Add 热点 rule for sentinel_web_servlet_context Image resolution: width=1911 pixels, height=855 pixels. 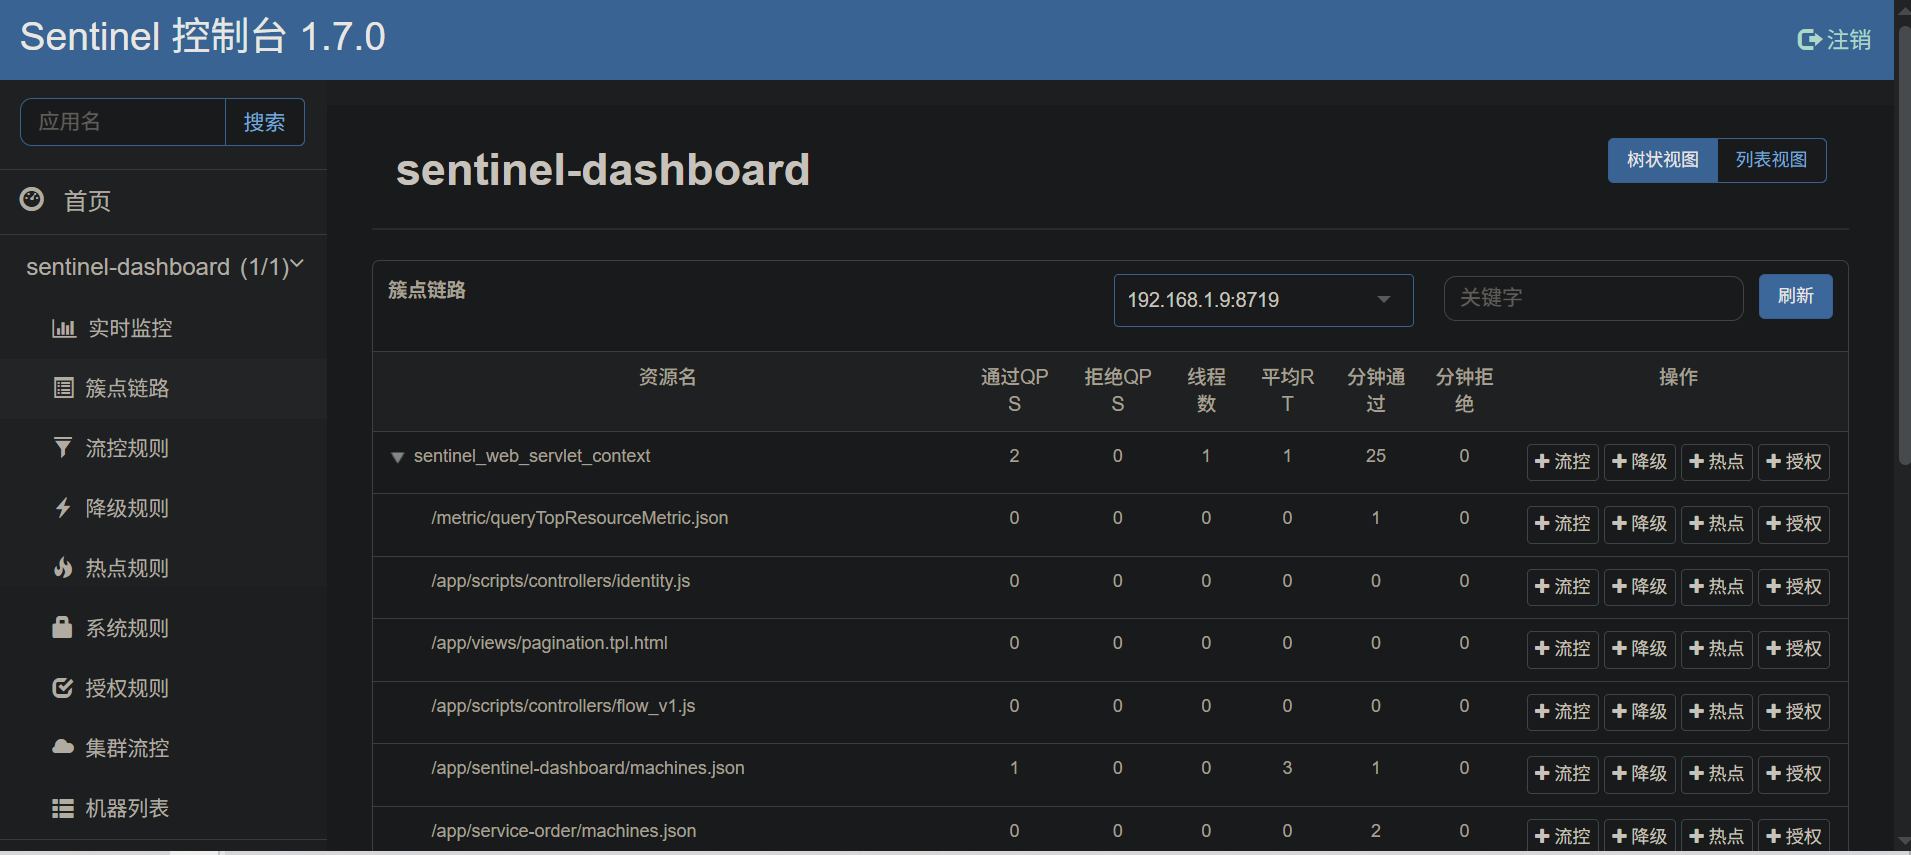[x=1716, y=462]
